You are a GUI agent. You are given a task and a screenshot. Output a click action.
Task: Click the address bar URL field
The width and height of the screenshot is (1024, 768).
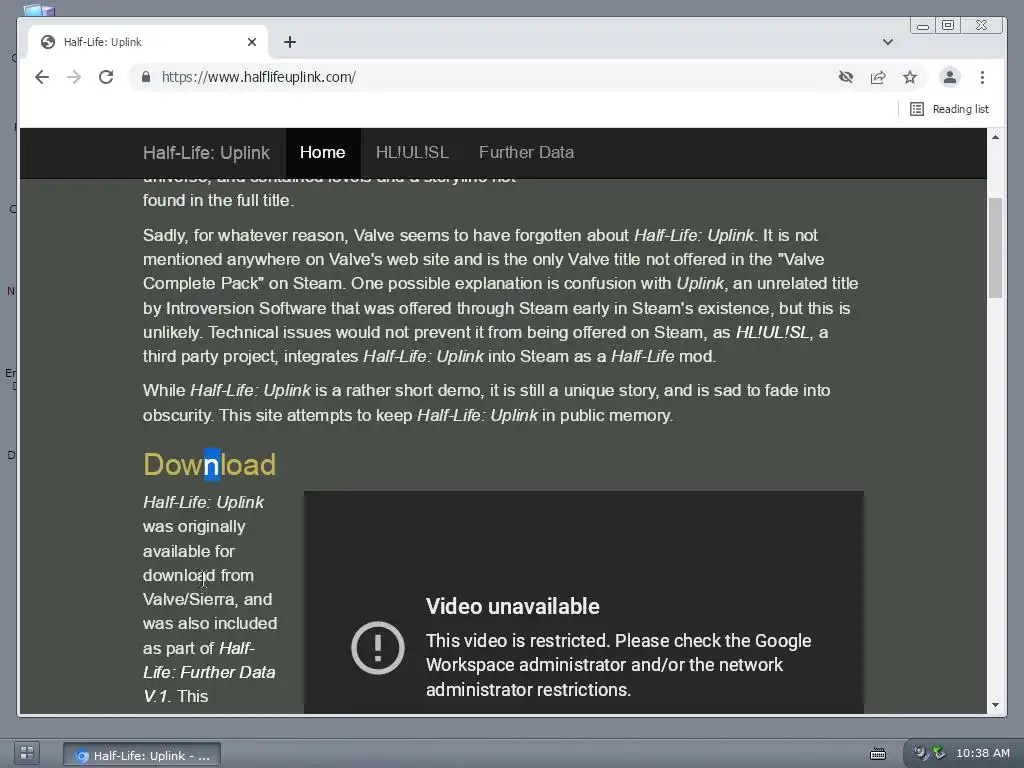pyautogui.click(x=483, y=77)
